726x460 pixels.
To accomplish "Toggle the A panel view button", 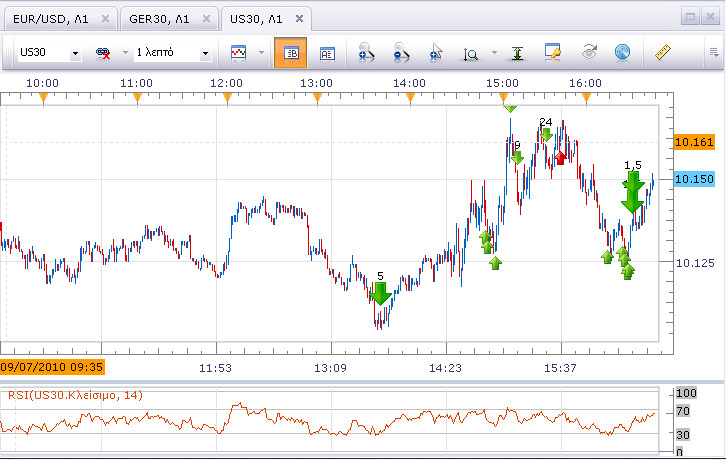I will (327, 54).
